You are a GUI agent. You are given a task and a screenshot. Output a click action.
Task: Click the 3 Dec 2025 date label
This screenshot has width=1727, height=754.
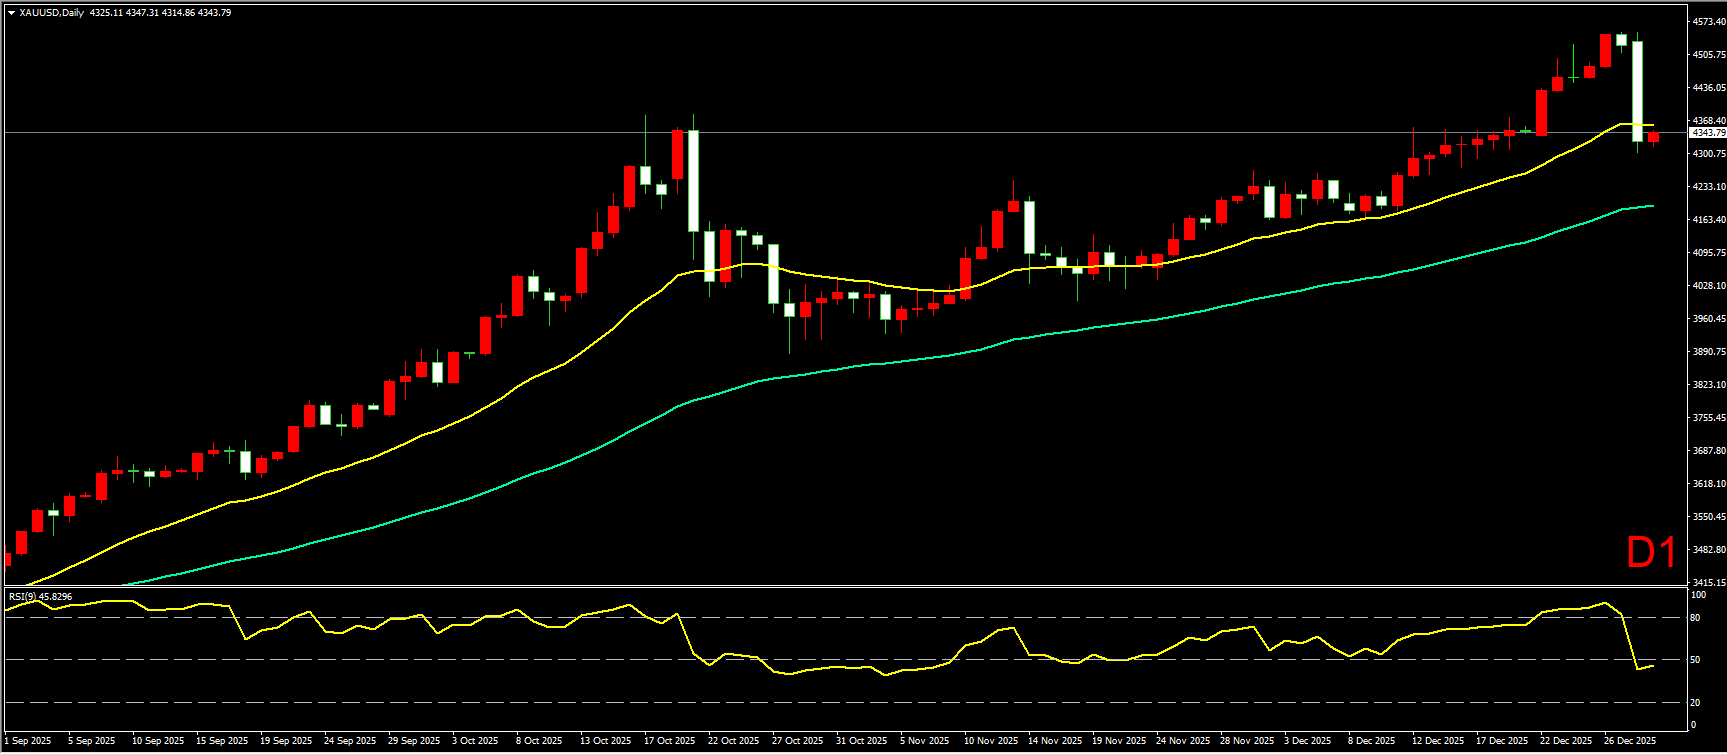pyautogui.click(x=1307, y=741)
